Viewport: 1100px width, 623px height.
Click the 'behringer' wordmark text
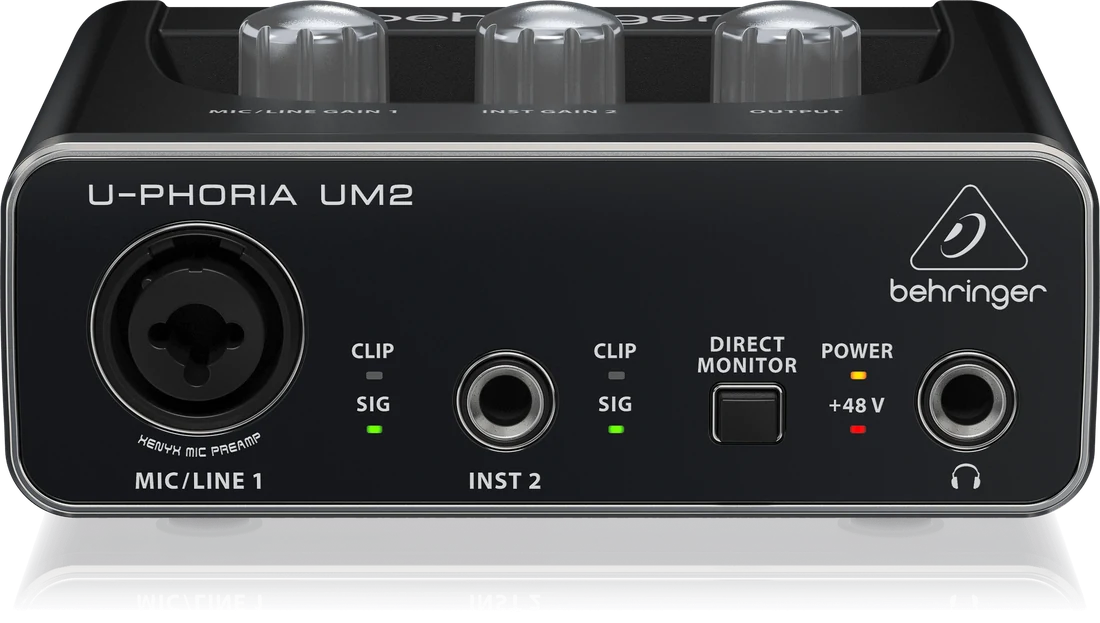(968, 291)
